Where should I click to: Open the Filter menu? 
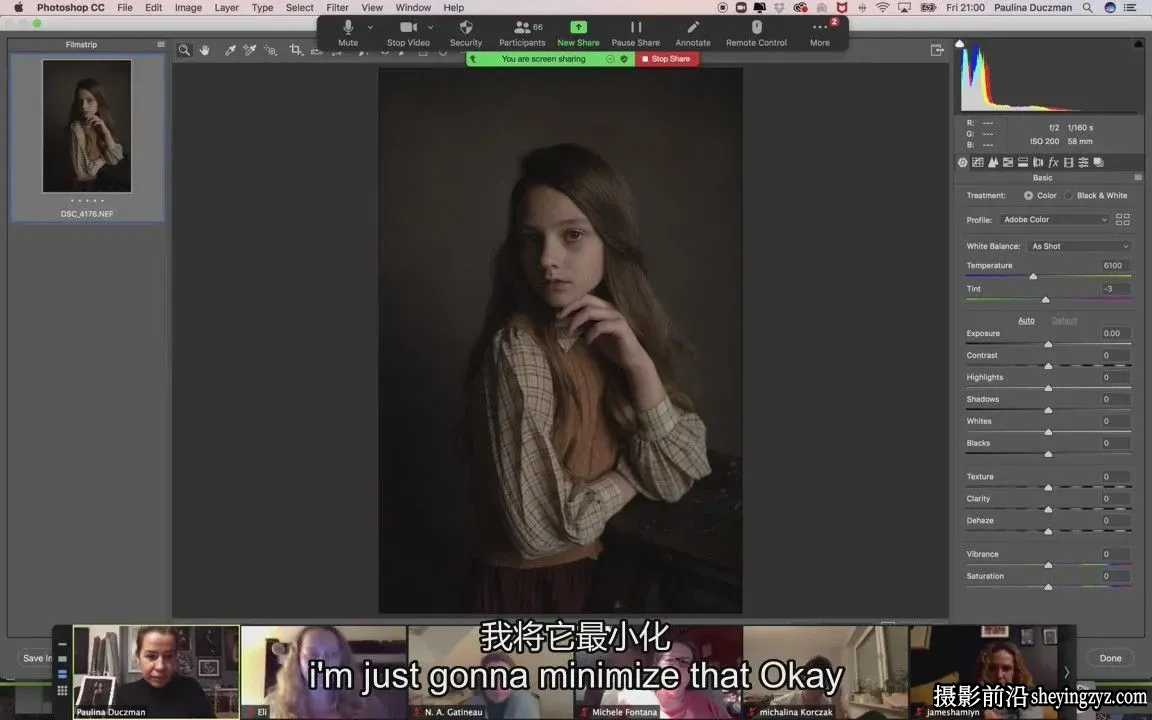pyautogui.click(x=337, y=7)
